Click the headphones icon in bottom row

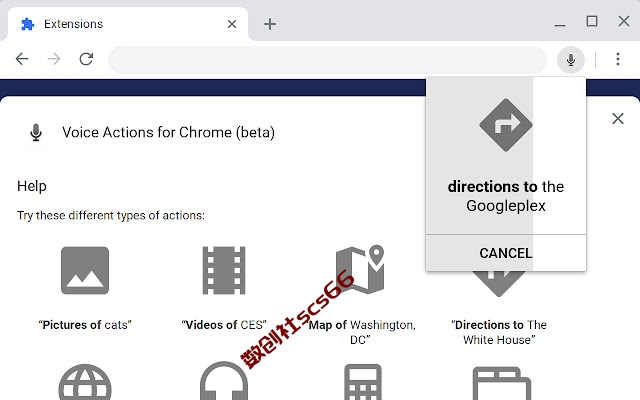coord(224,381)
